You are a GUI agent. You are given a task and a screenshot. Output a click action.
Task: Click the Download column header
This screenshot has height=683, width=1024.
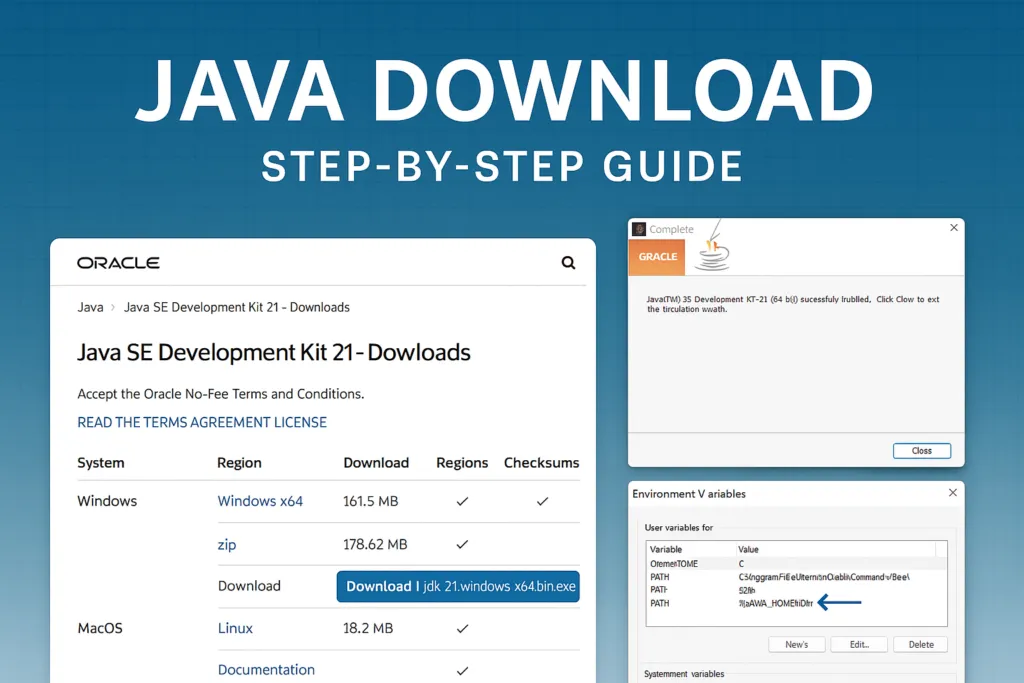pyautogui.click(x=376, y=463)
